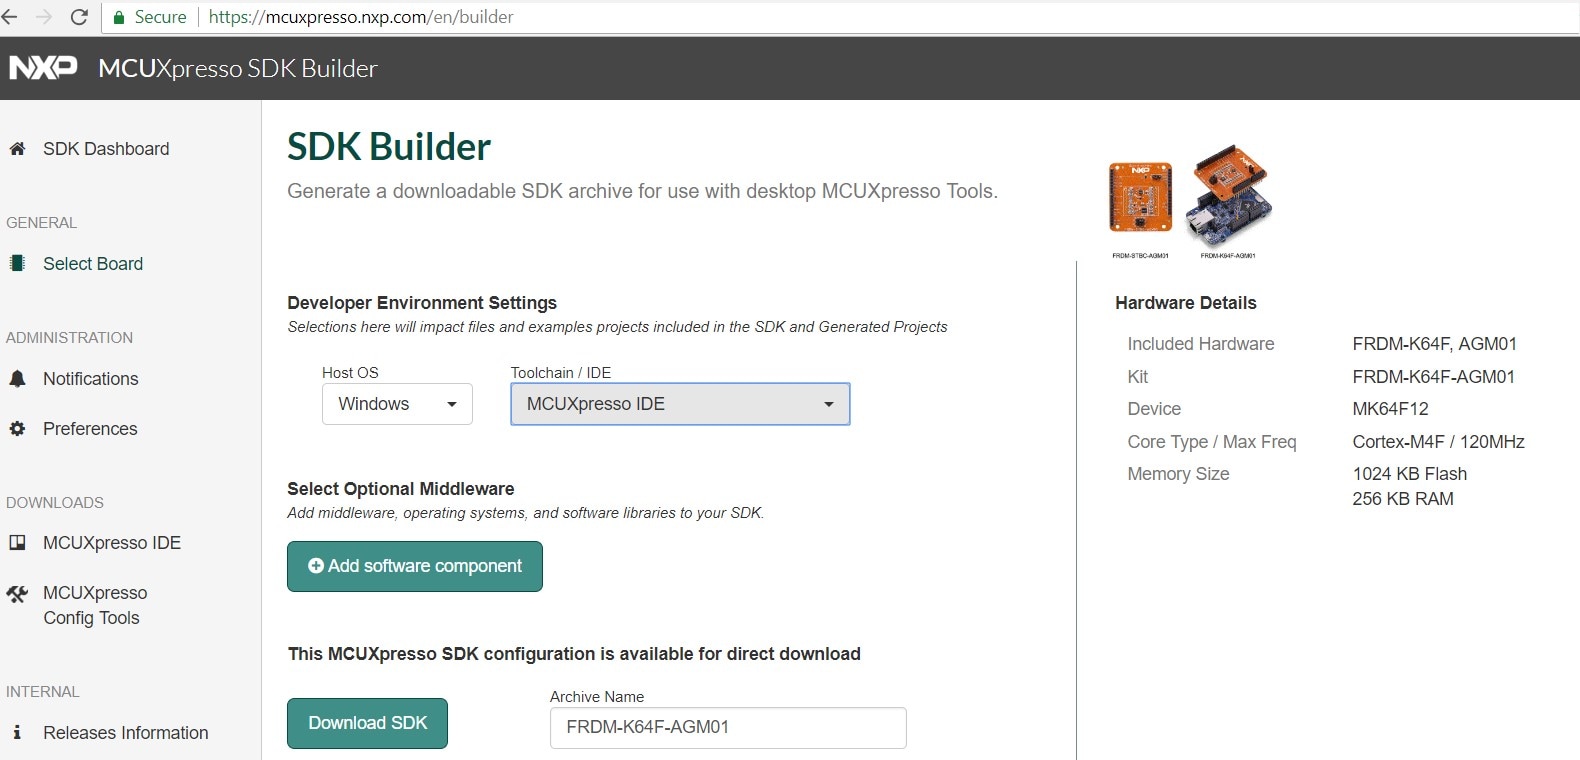1580x760 pixels.
Task: Select the FRDM-K64F-AGM01 board thumbnail
Action: click(1228, 198)
